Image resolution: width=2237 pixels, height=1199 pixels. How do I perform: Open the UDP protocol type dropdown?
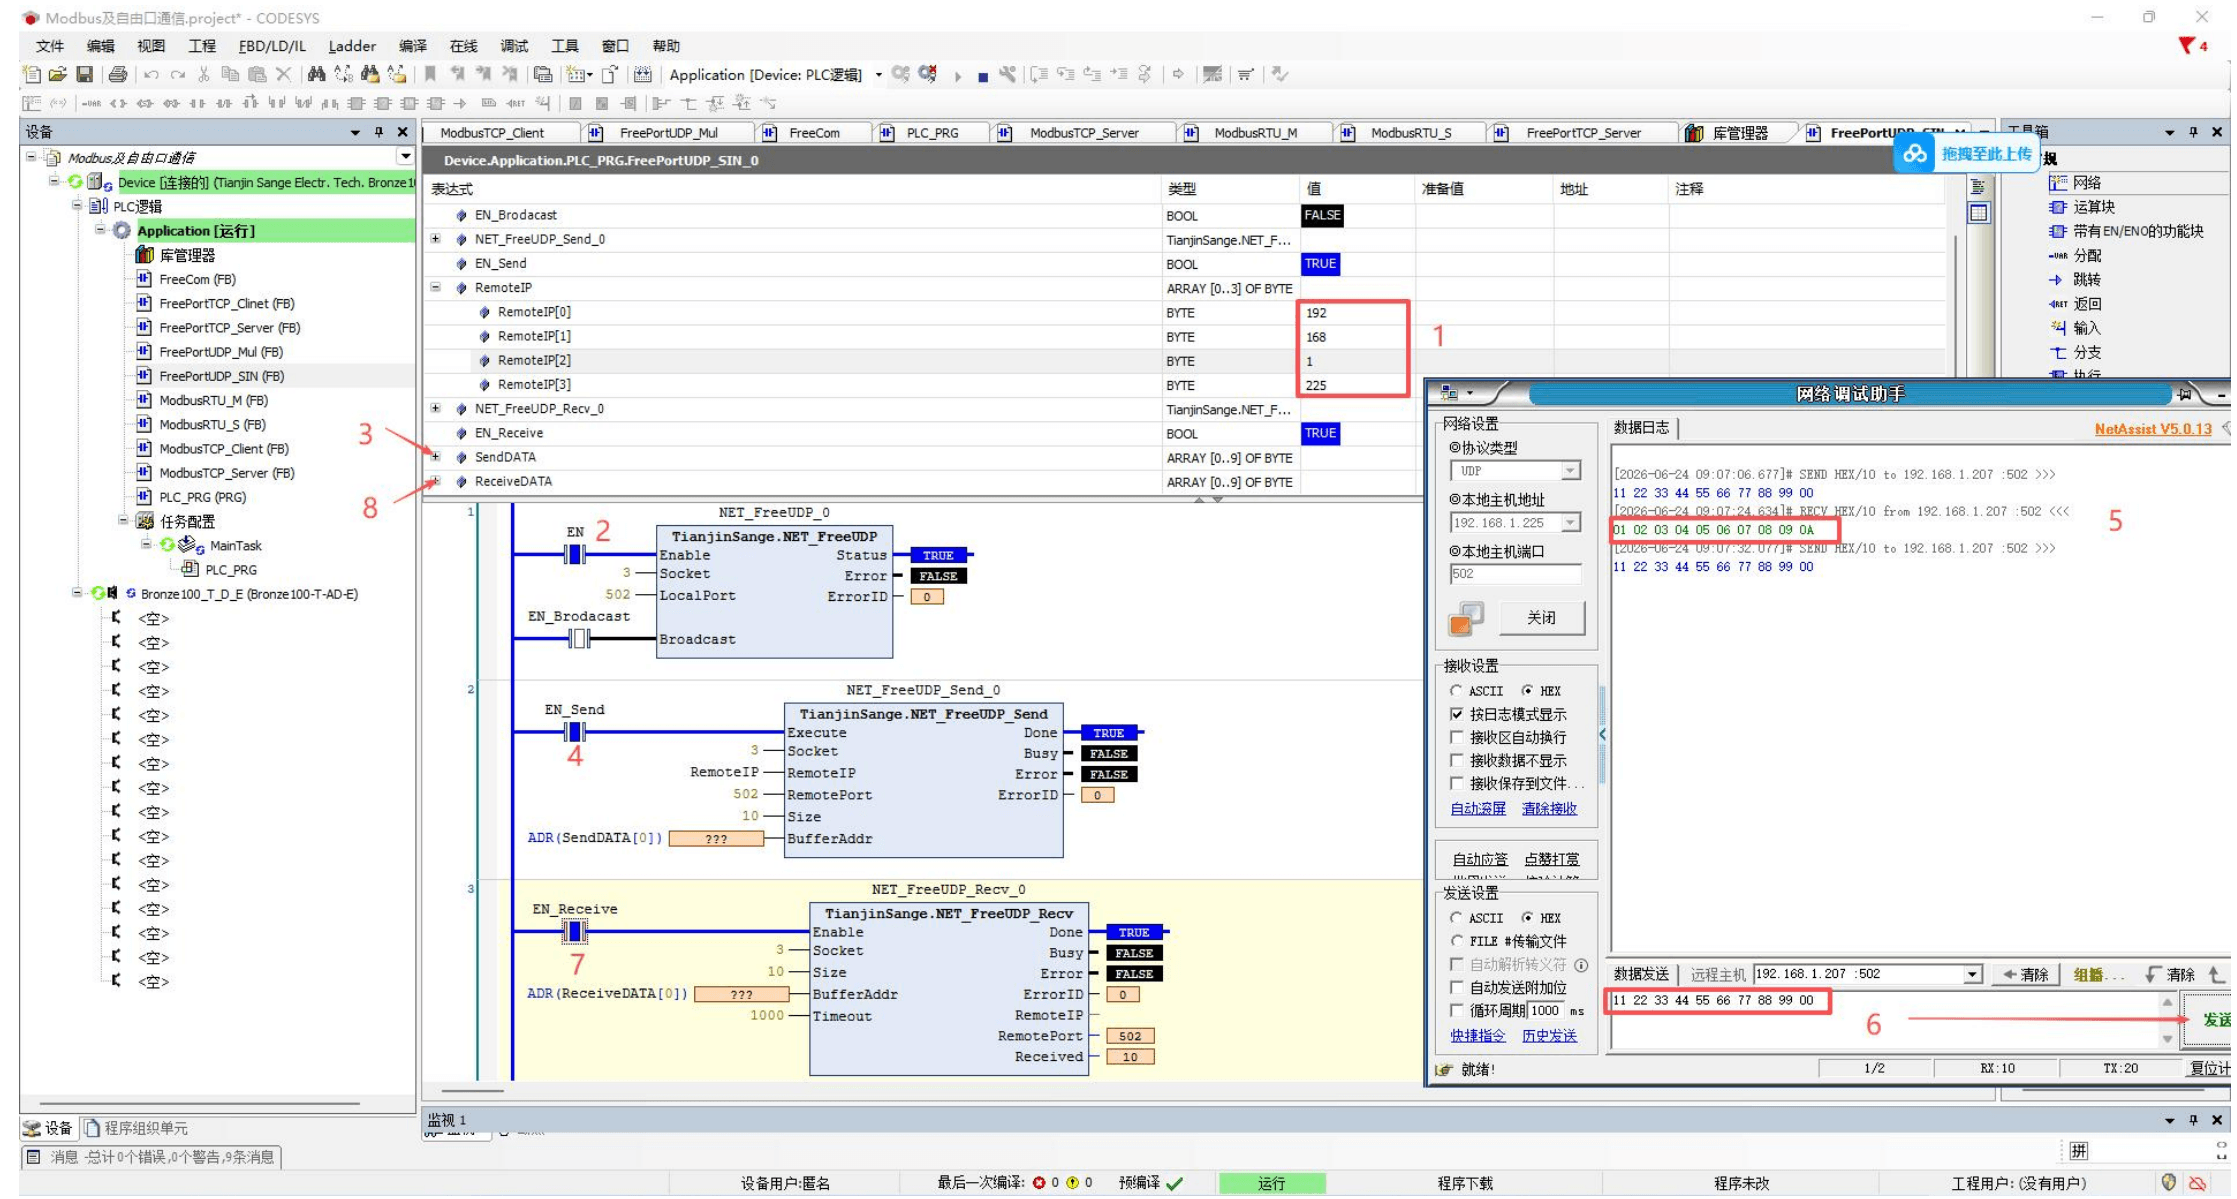(x=1570, y=471)
